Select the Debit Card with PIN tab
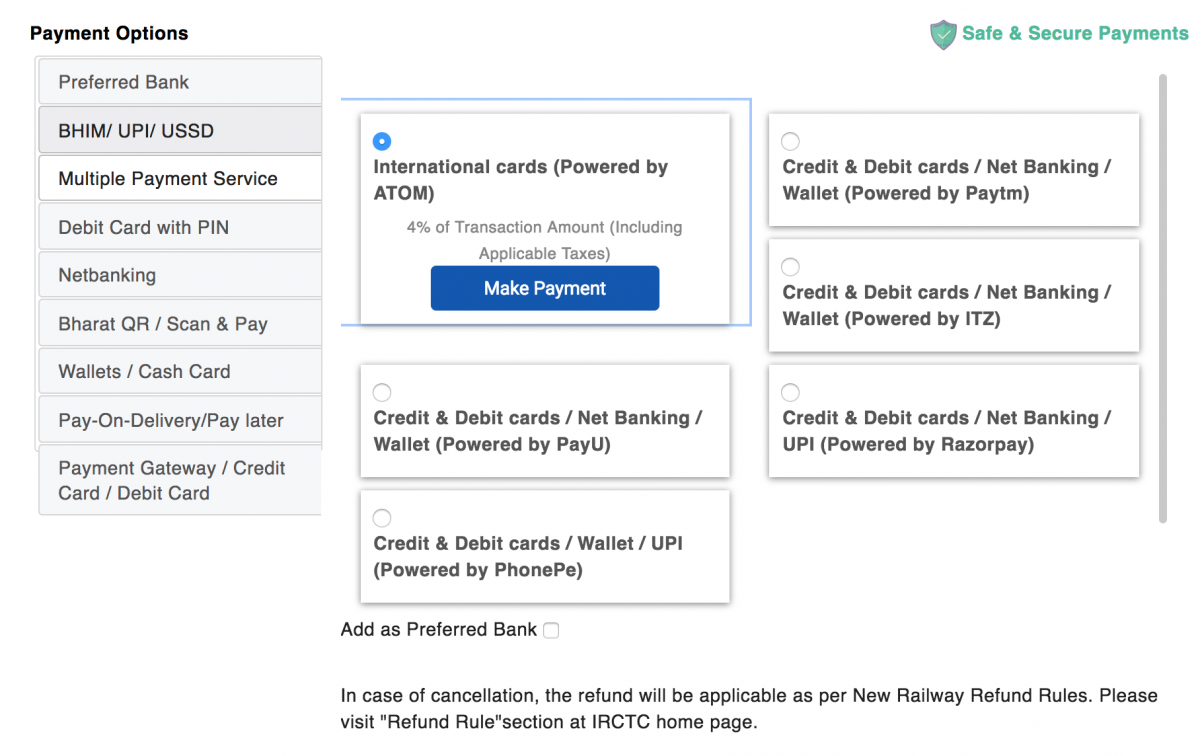Screen dimensions: 1200x756 [180, 227]
